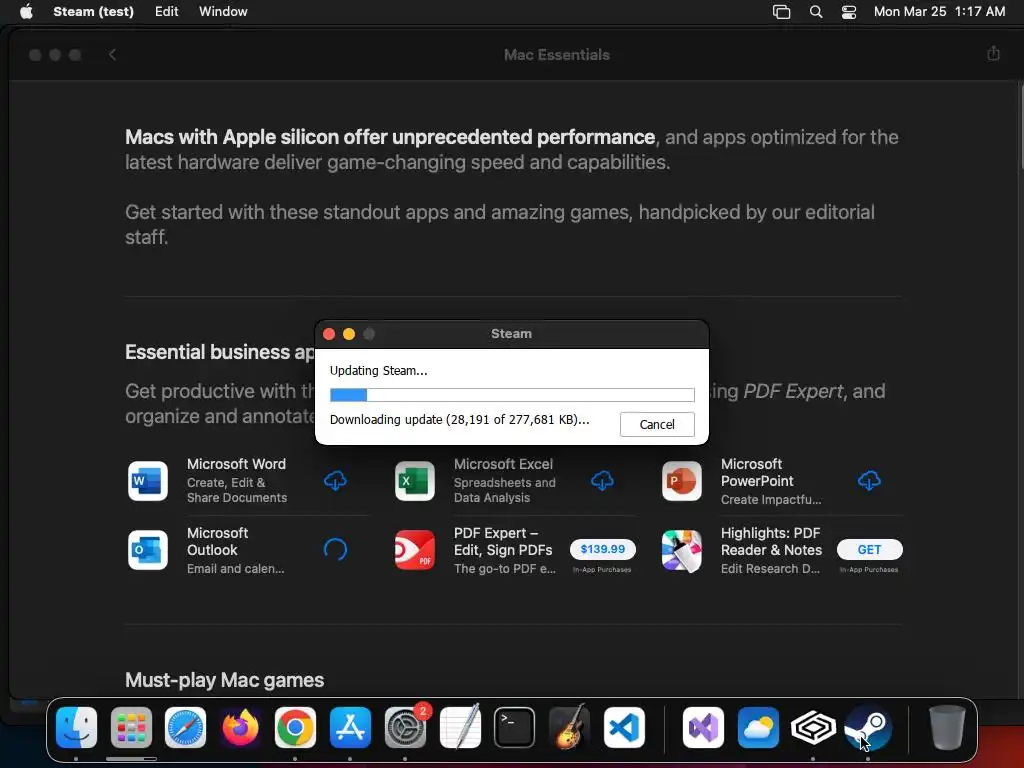The height and width of the screenshot is (768, 1024).
Task: Download Microsoft PowerPoint cloud icon
Action: (x=869, y=481)
